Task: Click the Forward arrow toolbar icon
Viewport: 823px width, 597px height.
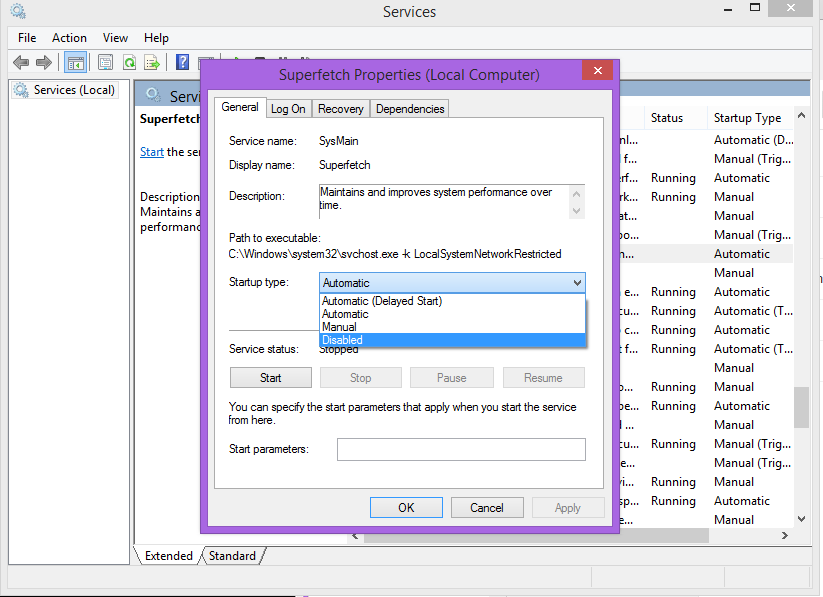Action: point(44,62)
